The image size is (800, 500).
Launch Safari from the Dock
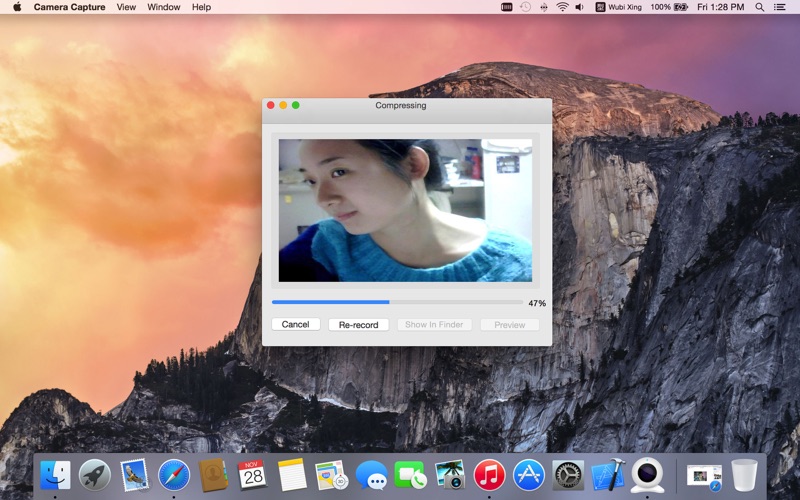pyautogui.click(x=174, y=475)
